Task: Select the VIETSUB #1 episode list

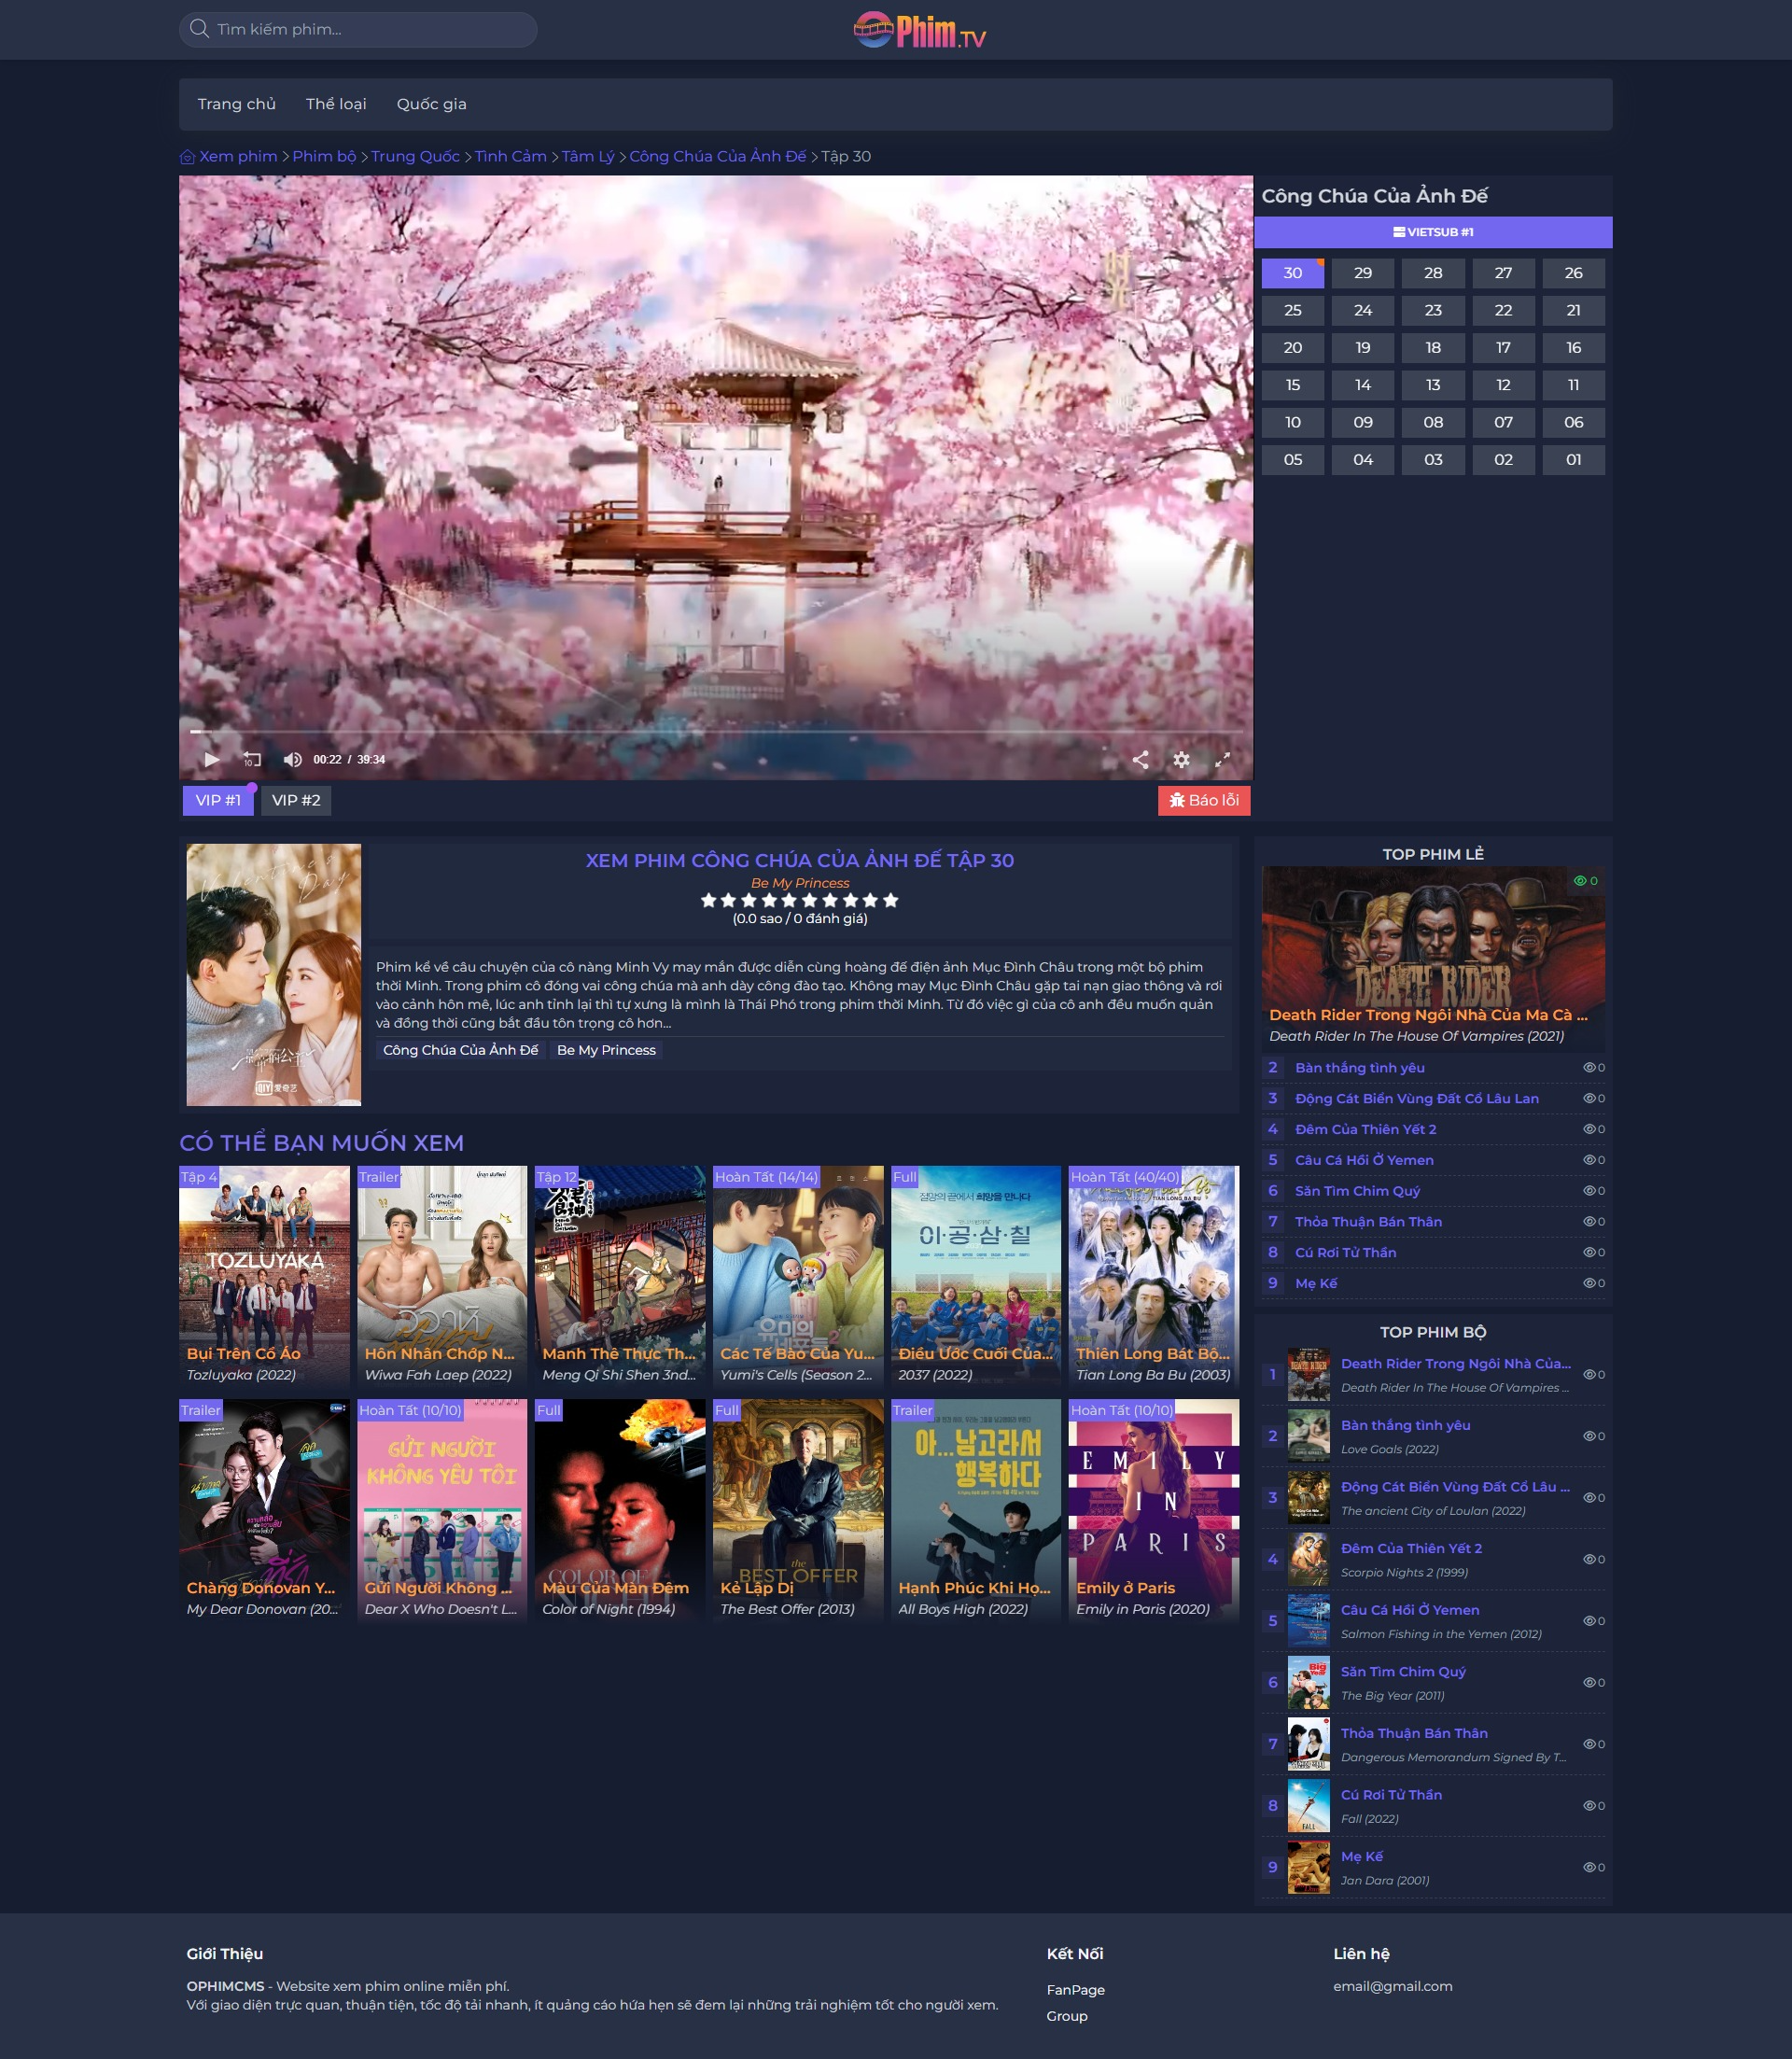Action: pos(1433,232)
